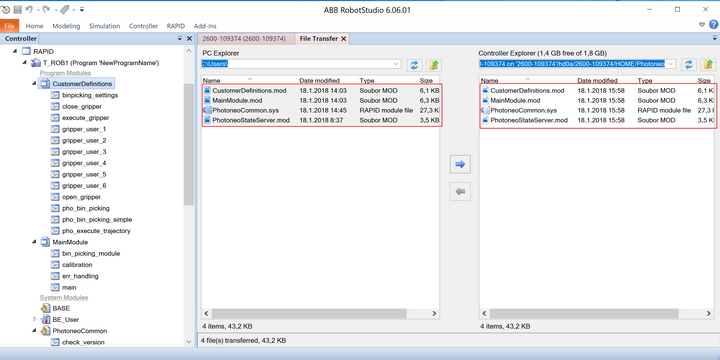Select the 2600-109374 document tab
Screen dimensions: 720x360
pyautogui.click(x=244, y=39)
